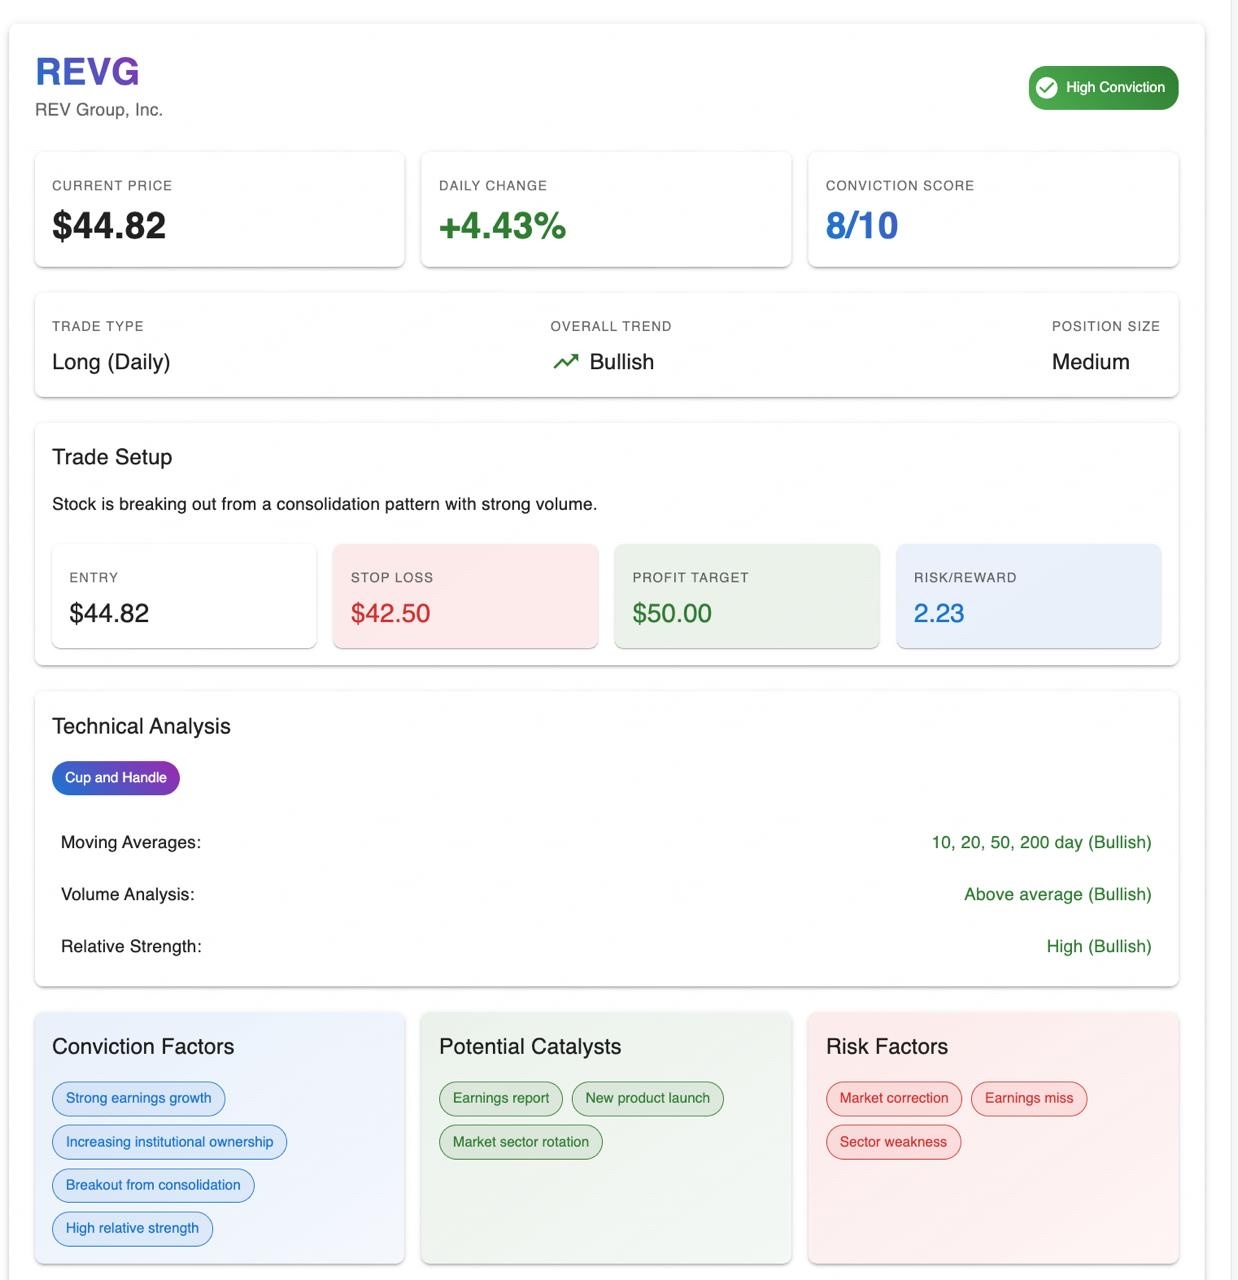
Task: Click the Increasing institutional ownership chip
Action: point(169,1142)
